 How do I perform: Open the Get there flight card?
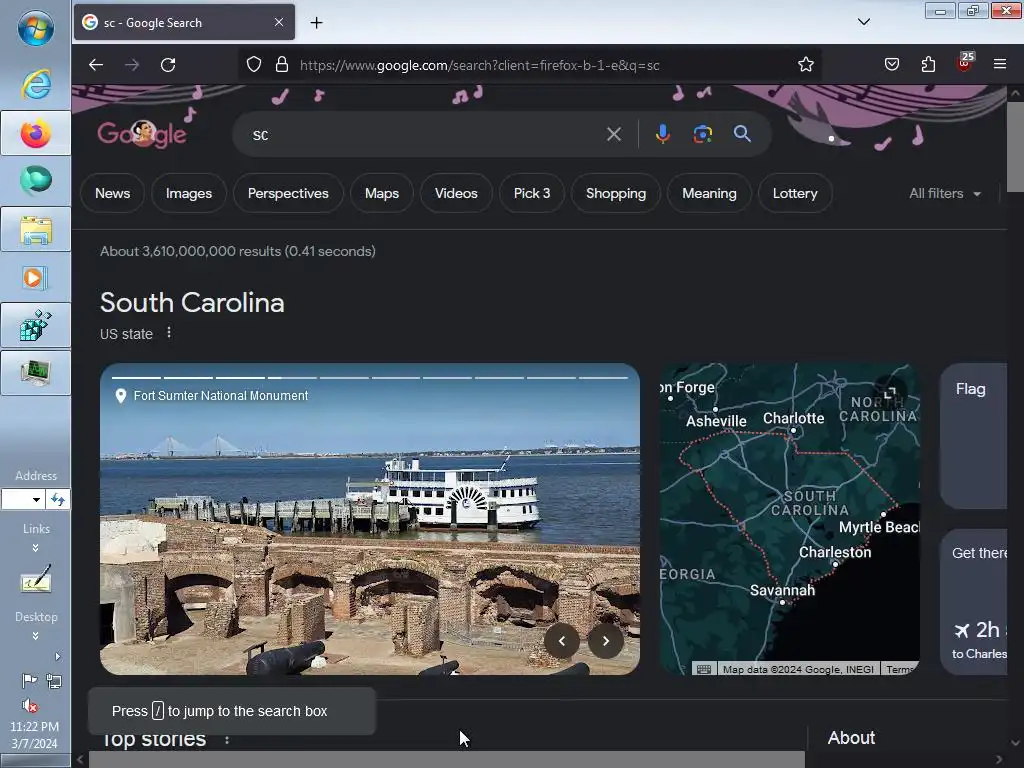pyautogui.click(x=974, y=601)
